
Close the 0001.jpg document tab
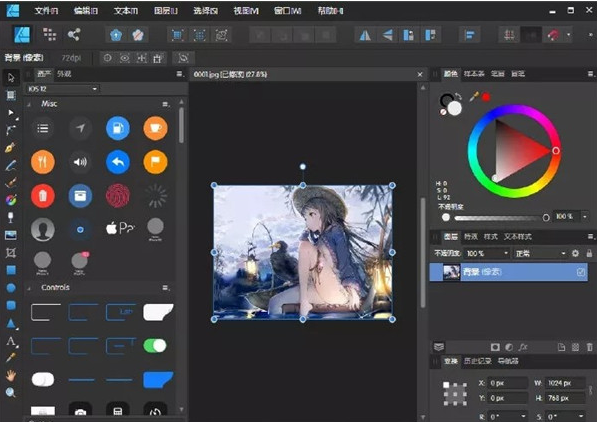[420, 74]
